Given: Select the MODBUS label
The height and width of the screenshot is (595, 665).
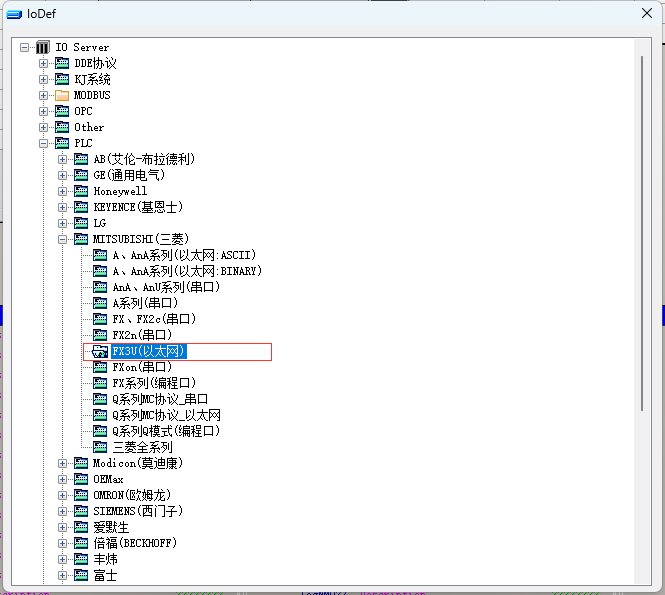Looking at the screenshot, I should tap(92, 95).
